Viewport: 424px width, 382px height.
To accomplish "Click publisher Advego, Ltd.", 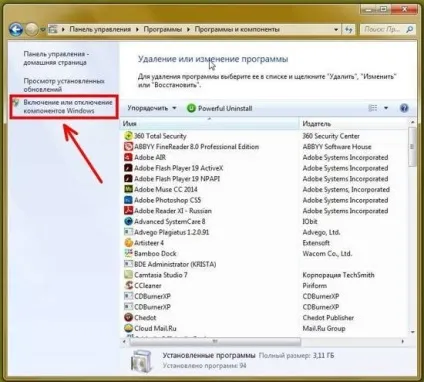I will click(321, 232).
